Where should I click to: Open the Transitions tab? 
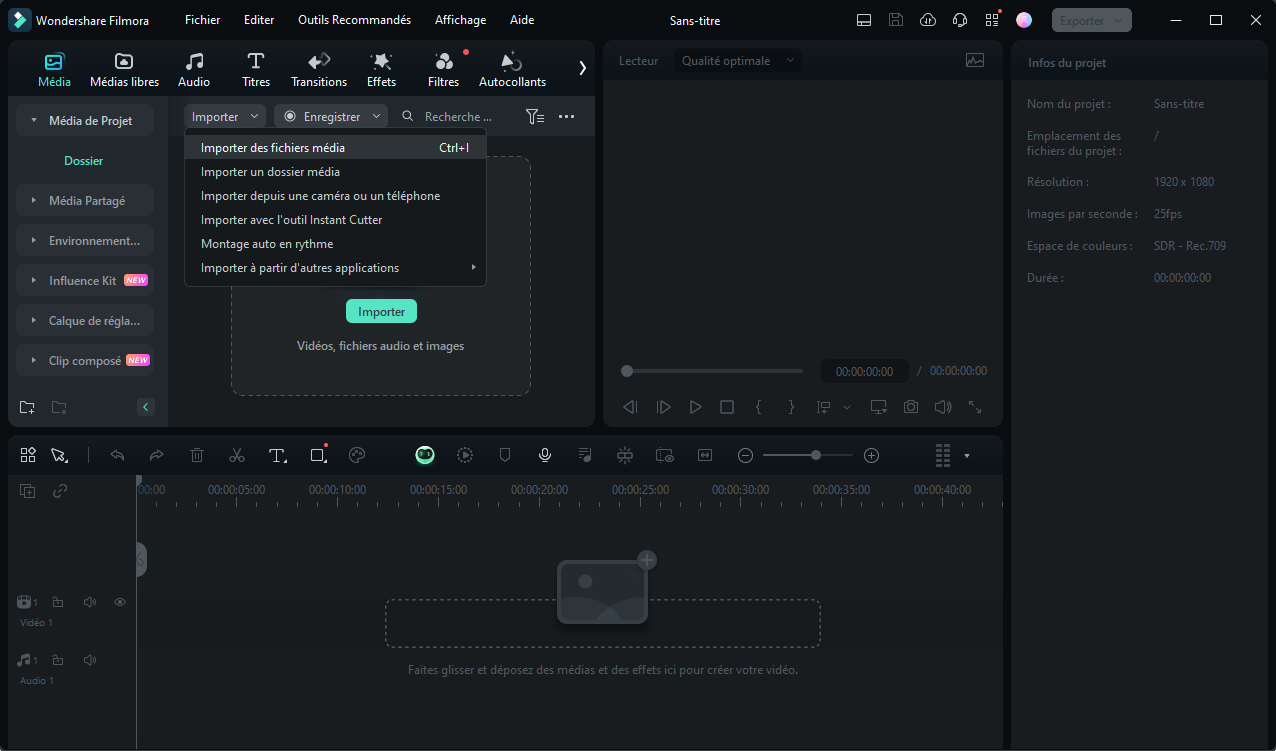[319, 70]
